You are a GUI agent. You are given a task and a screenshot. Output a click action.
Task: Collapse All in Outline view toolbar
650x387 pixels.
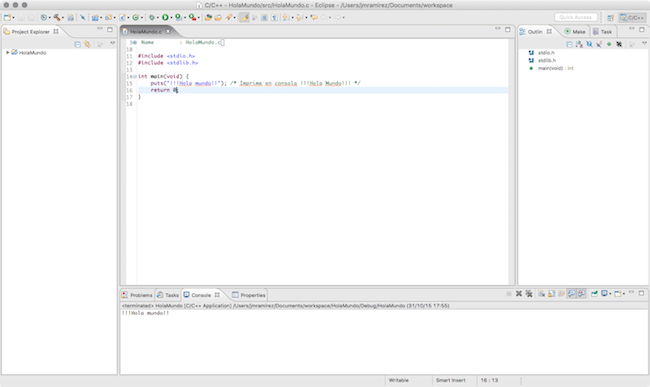coord(570,44)
